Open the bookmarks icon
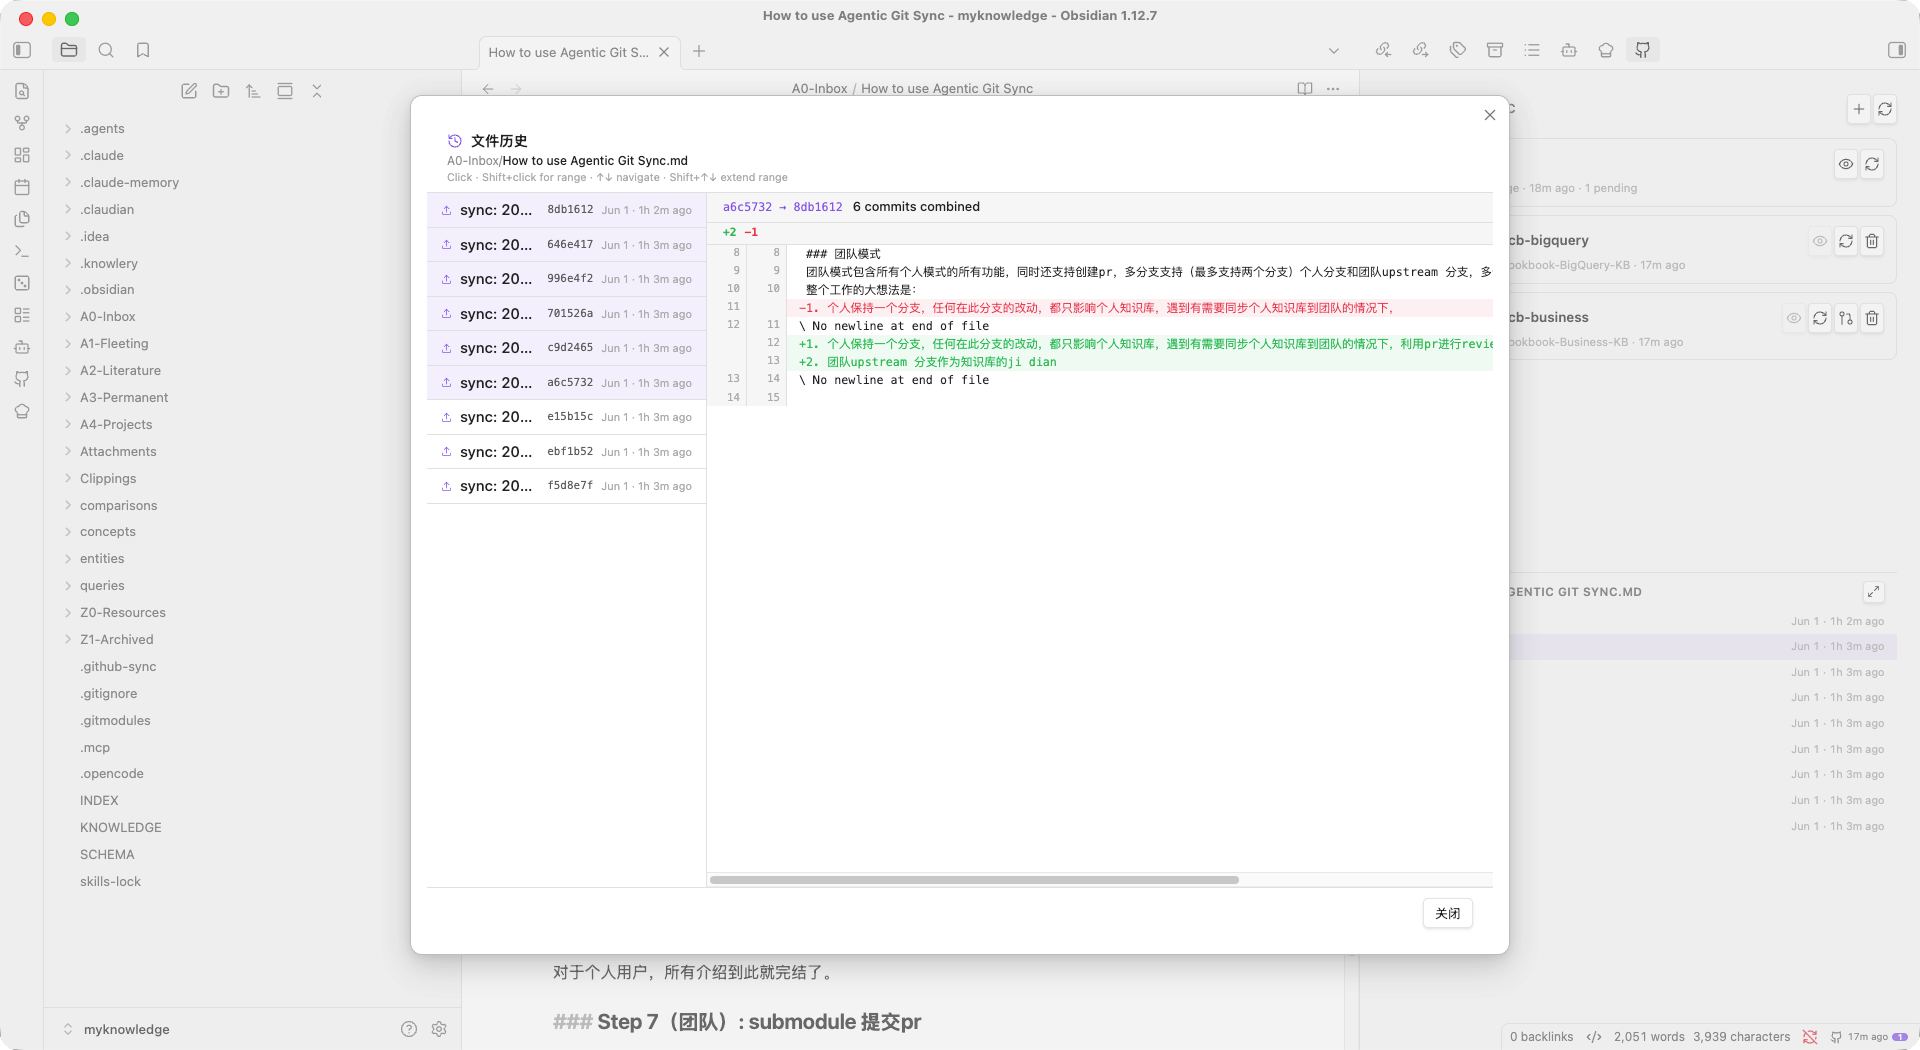The width and height of the screenshot is (1920, 1050). click(x=143, y=50)
